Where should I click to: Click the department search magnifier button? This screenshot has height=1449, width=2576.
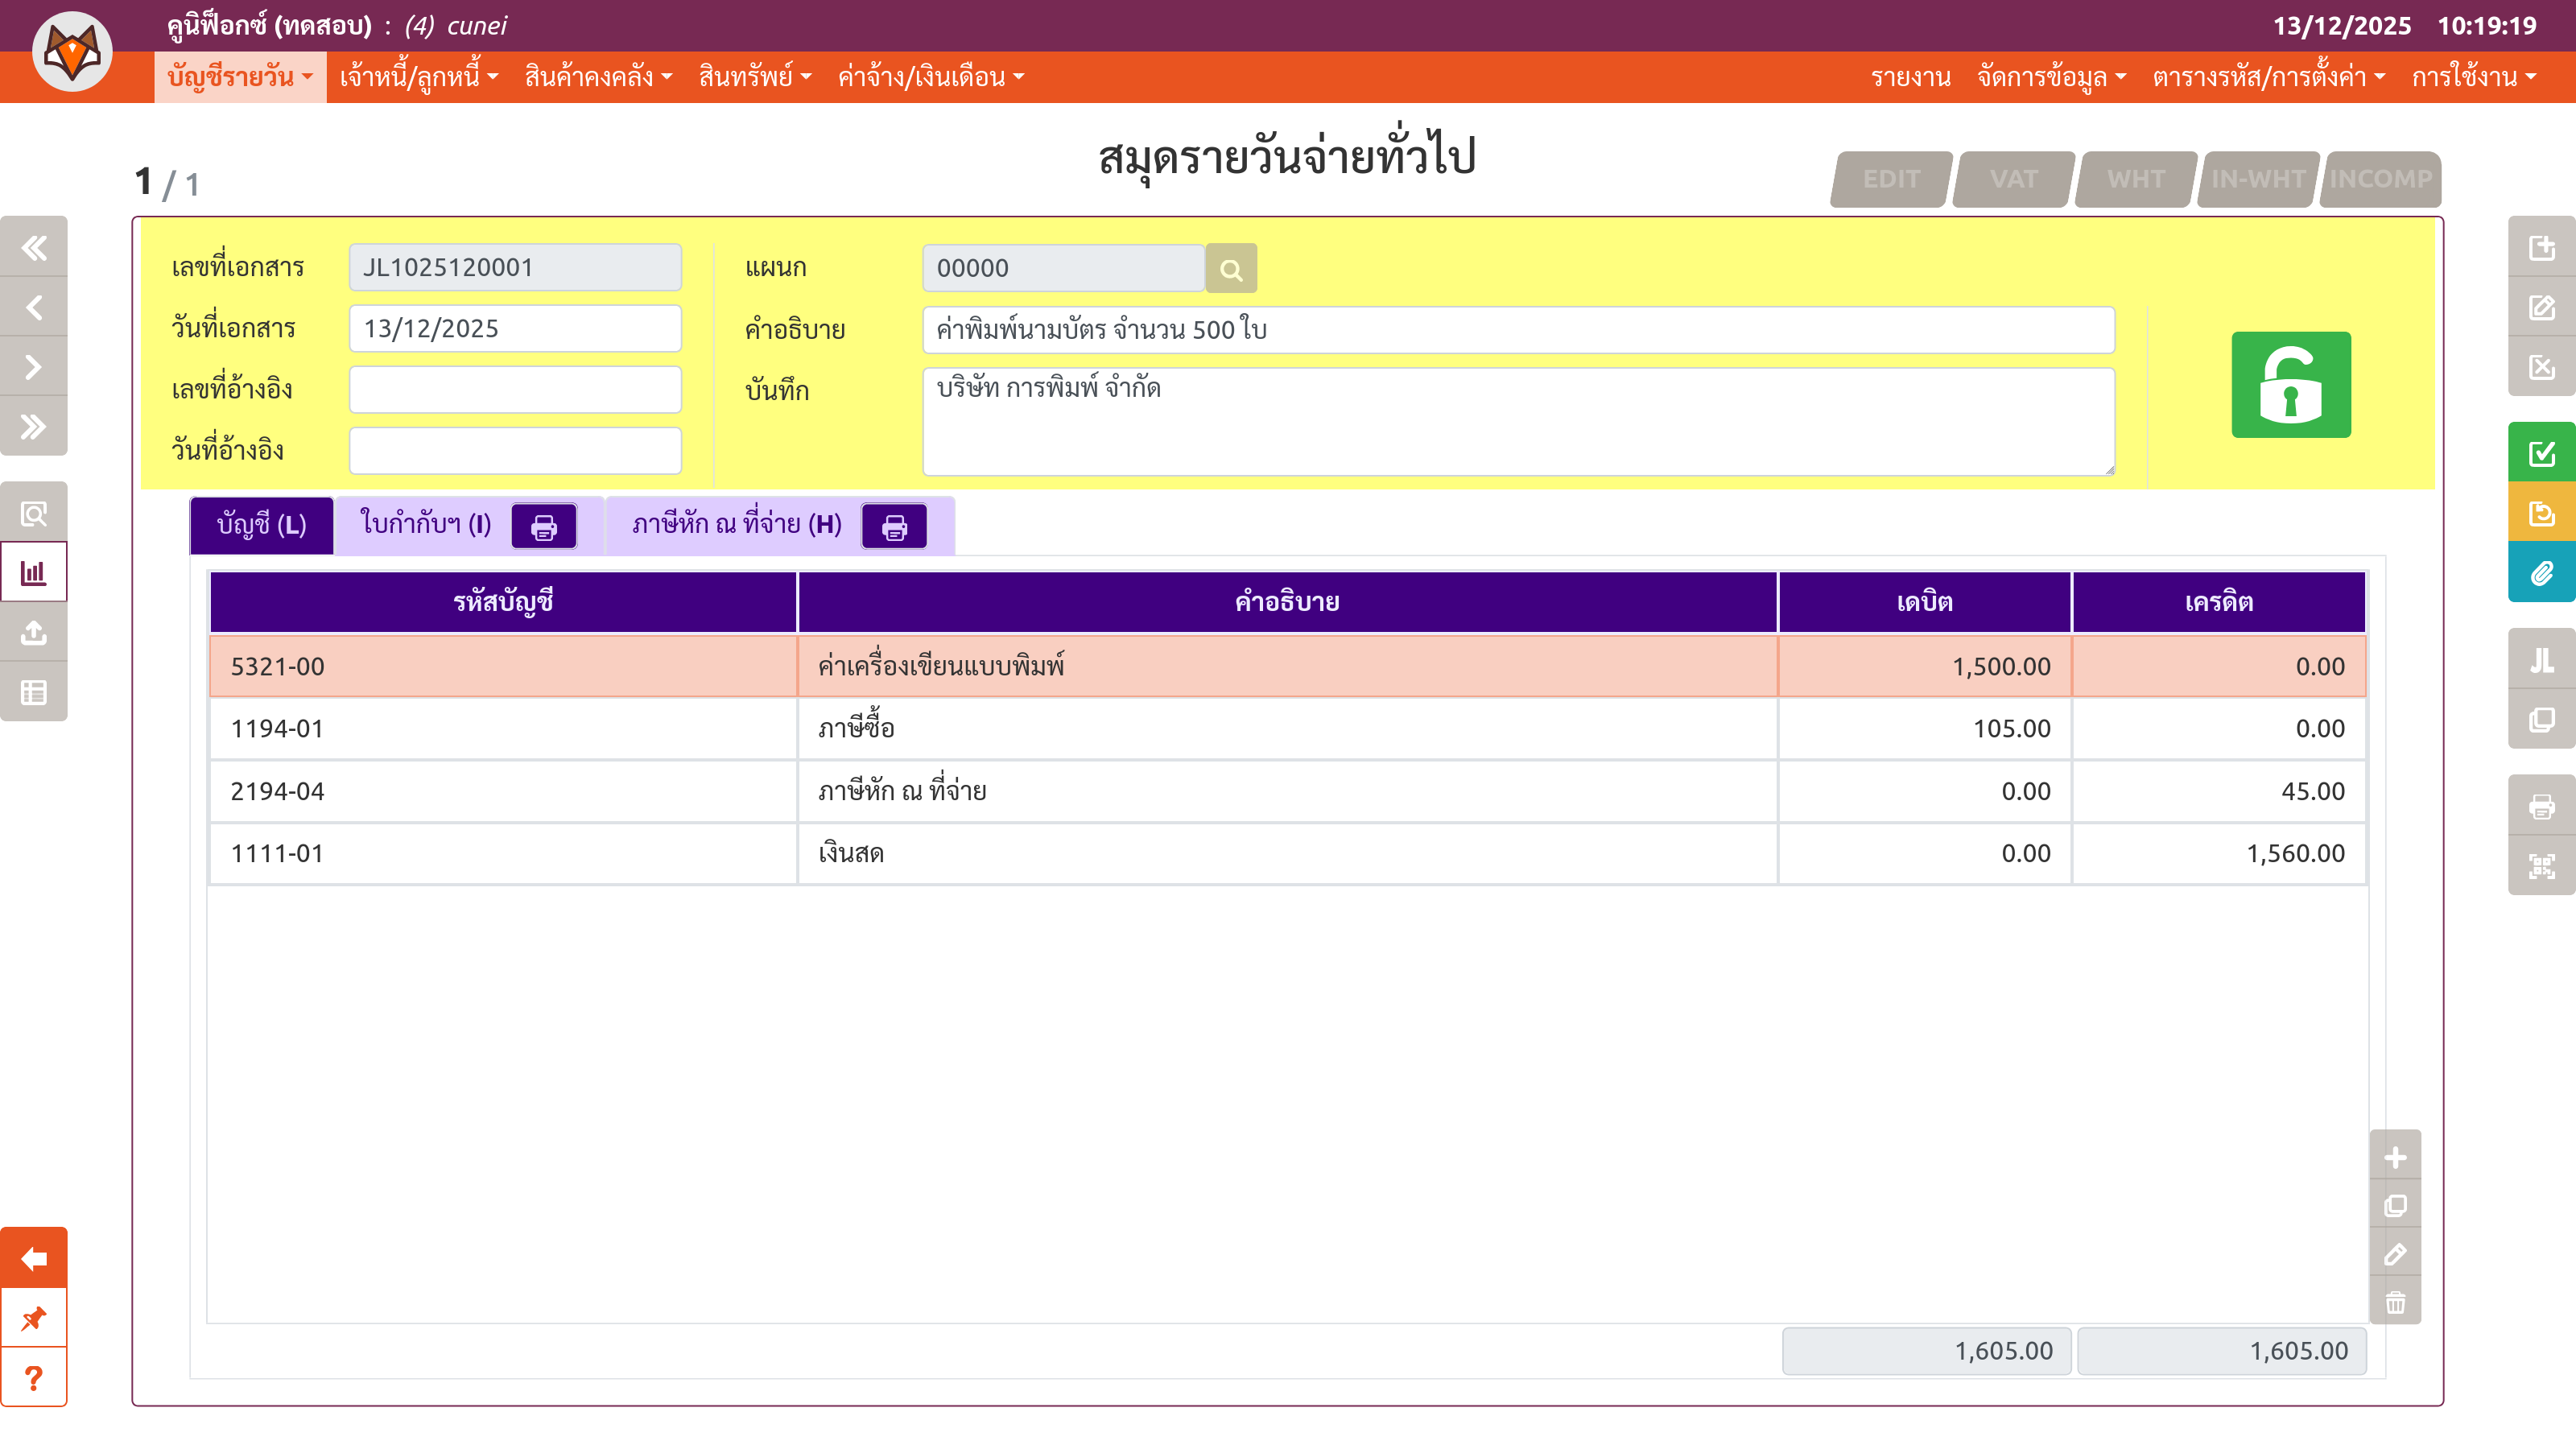pos(1230,269)
